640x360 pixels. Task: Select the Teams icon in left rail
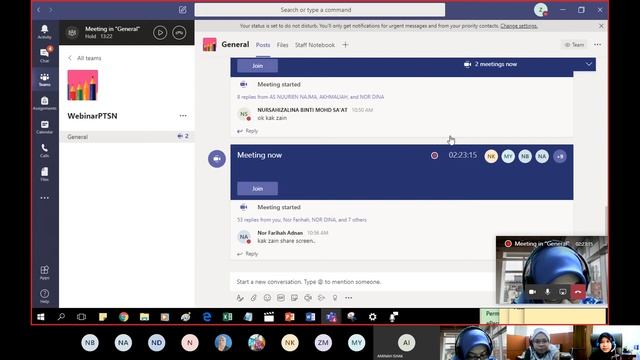click(x=44, y=79)
